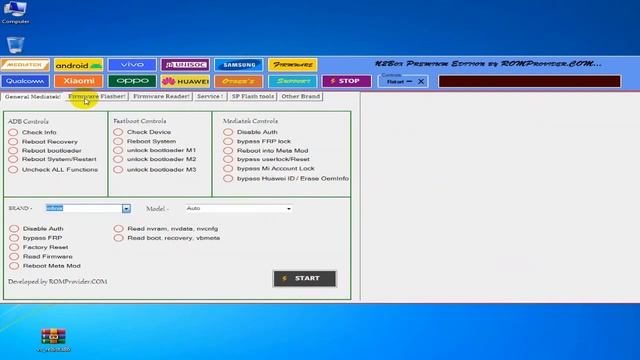640x360 pixels.
Task: Select the Android brand button
Action: pos(79,65)
